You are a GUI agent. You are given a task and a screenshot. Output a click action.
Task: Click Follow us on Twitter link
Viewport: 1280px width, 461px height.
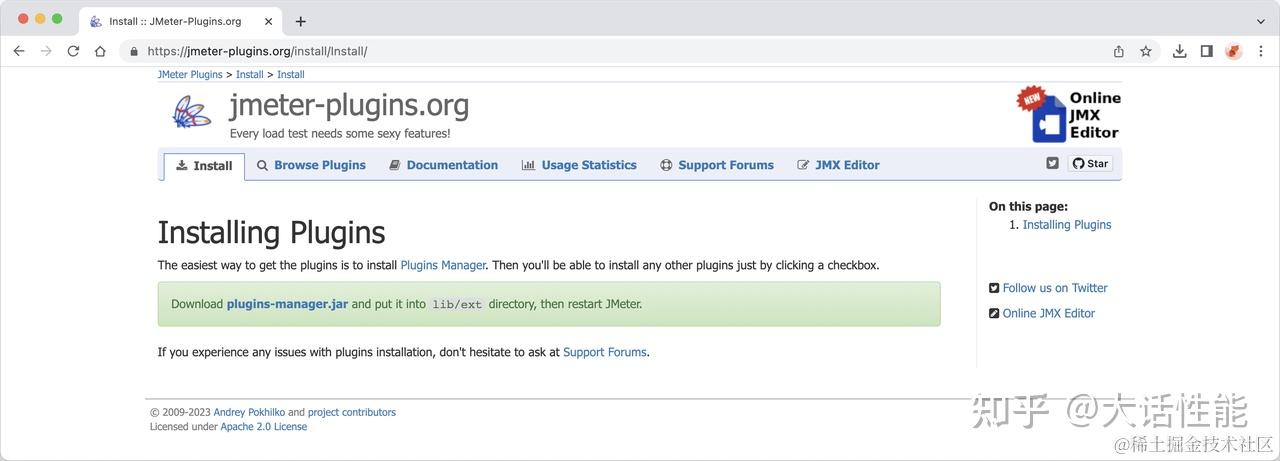pos(1055,288)
